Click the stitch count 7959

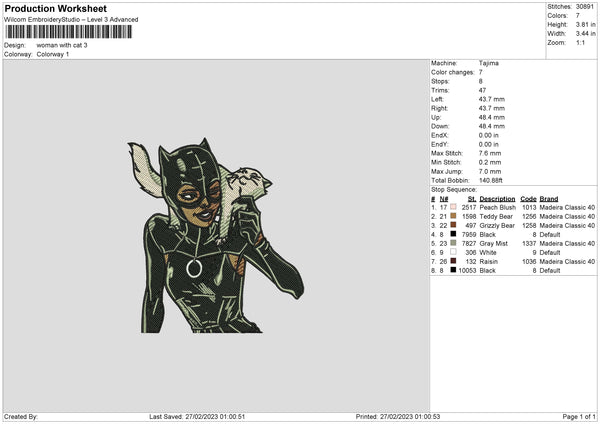coord(469,235)
